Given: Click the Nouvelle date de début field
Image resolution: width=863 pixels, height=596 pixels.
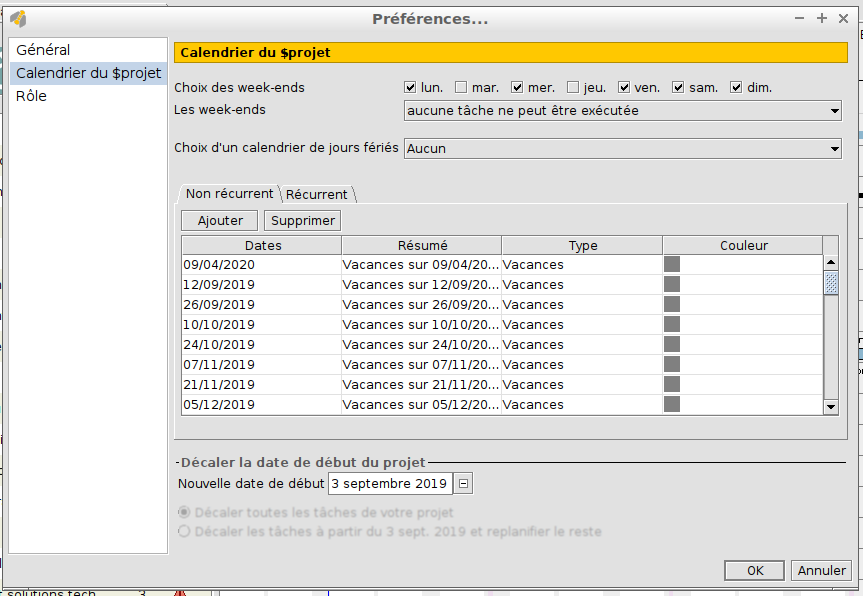Looking at the screenshot, I should point(389,483).
